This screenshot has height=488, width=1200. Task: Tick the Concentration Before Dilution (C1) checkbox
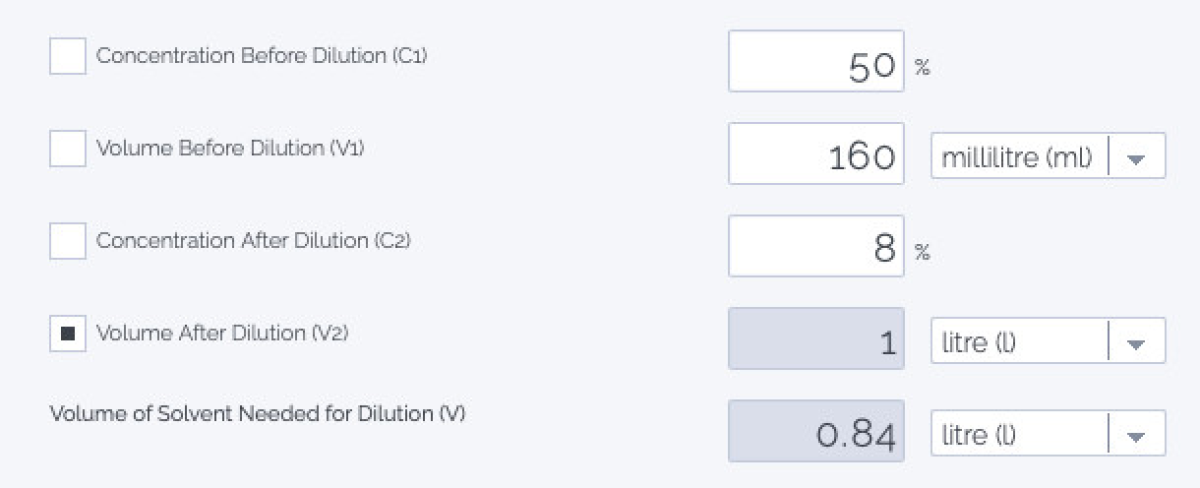(x=67, y=56)
